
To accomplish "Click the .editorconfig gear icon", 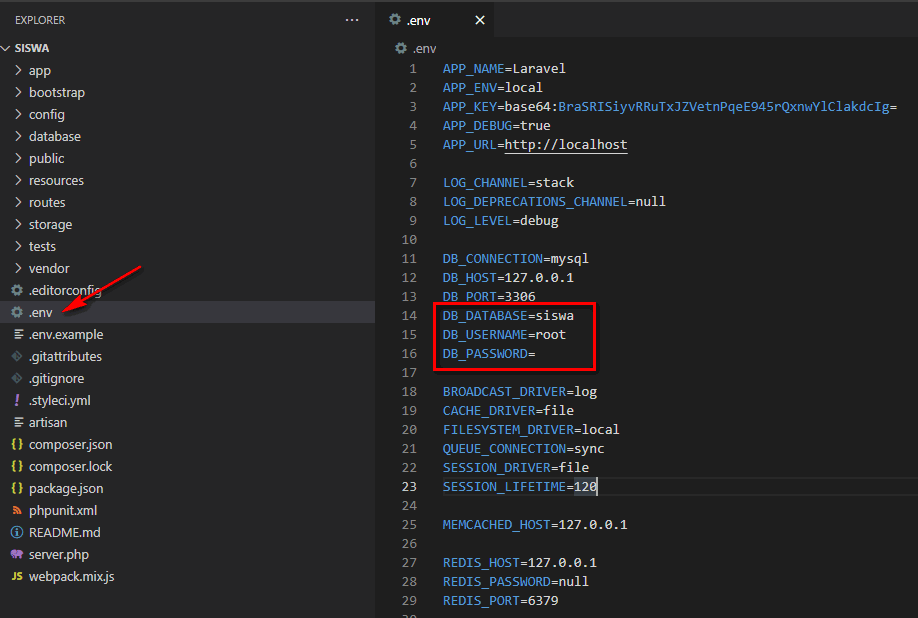I will [17, 291].
